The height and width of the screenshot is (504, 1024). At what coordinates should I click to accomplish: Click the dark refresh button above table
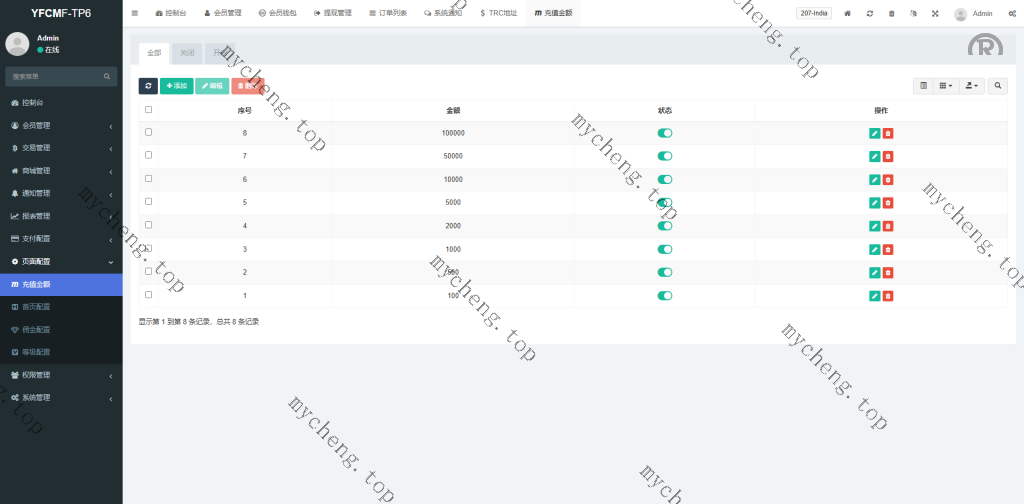[x=148, y=86]
